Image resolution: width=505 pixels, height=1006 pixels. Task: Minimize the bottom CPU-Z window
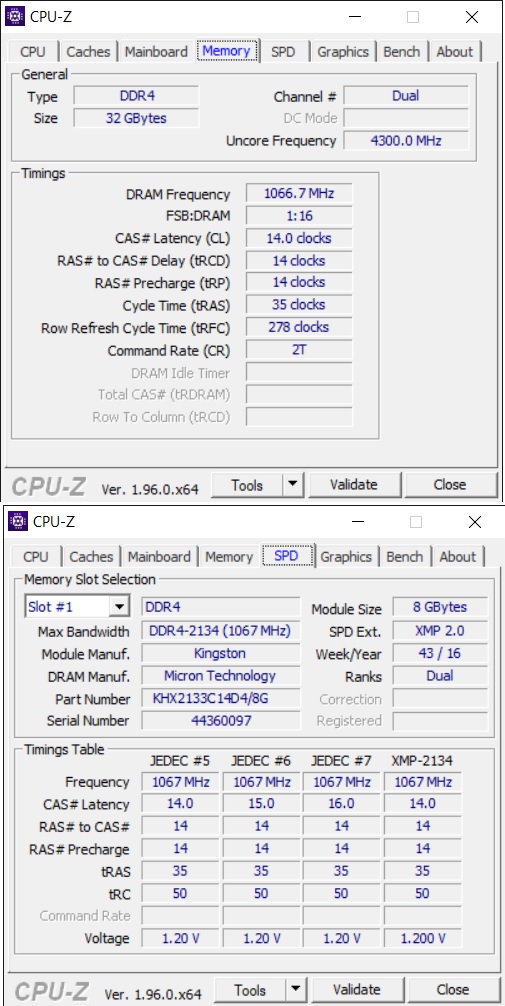pos(359,522)
